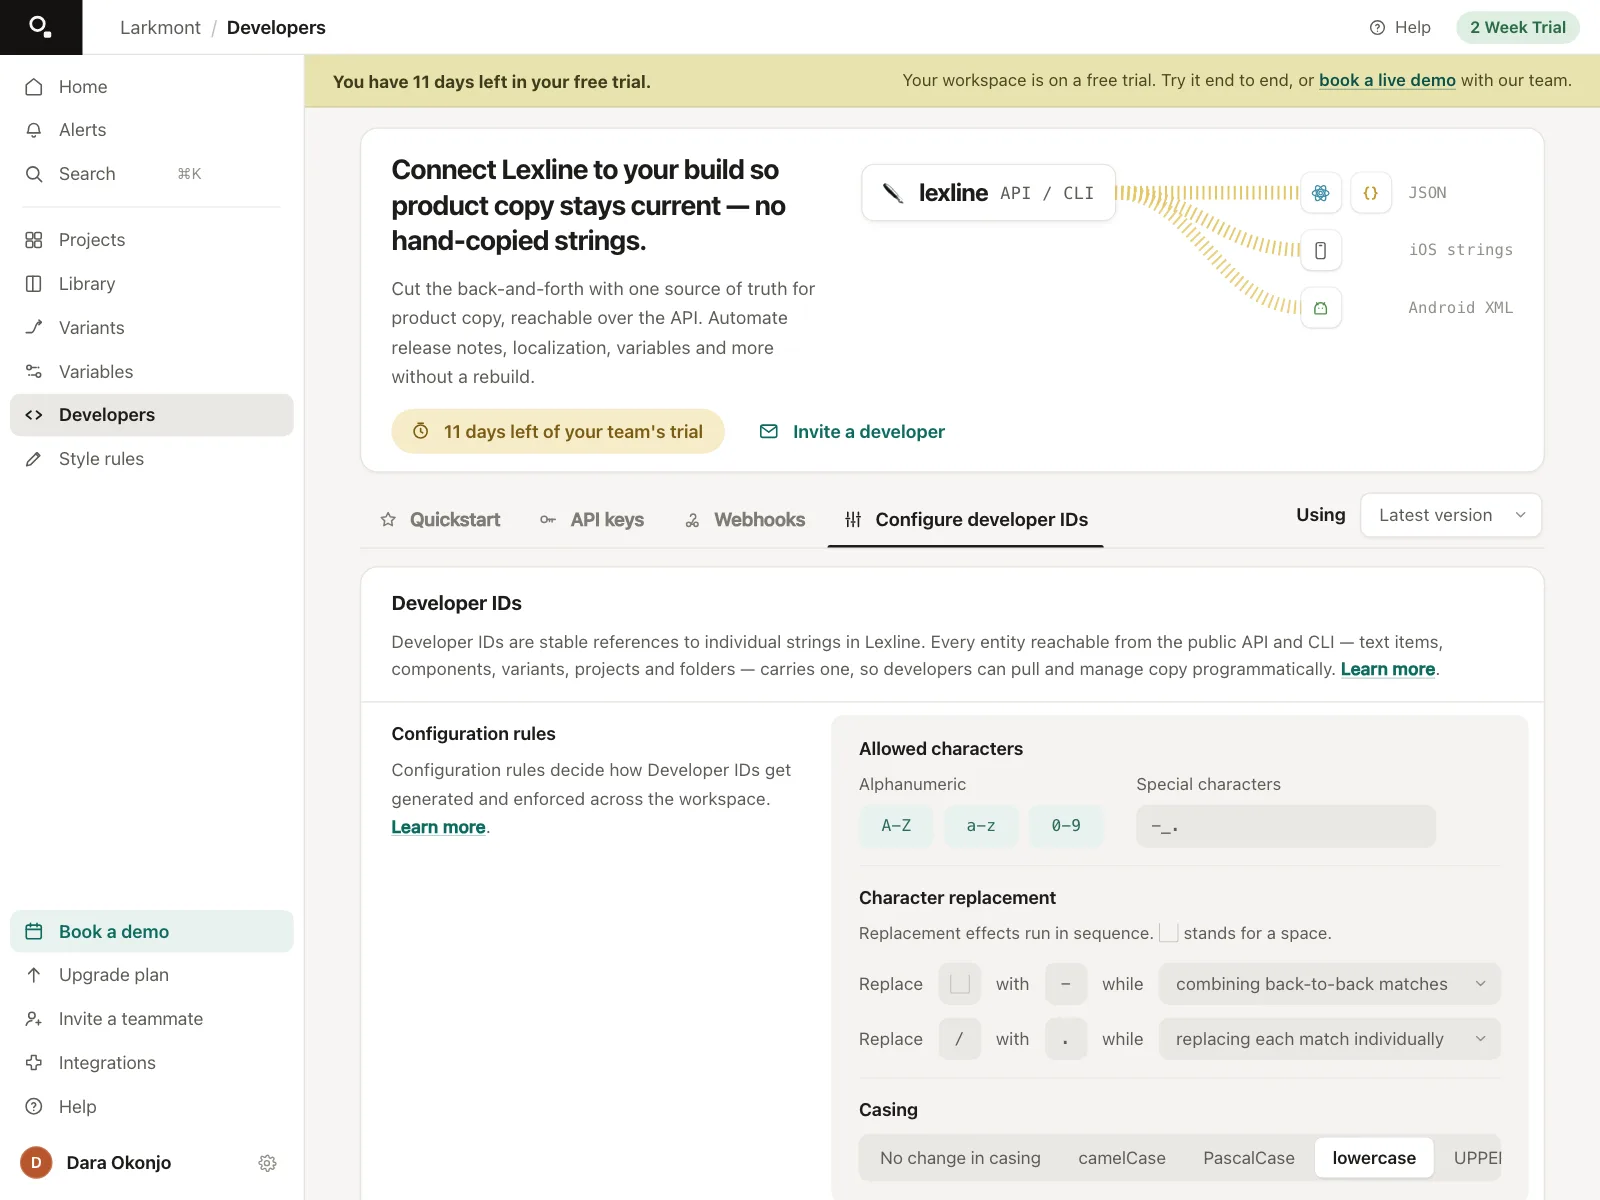Open Projects in the sidebar
Image resolution: width=1600 pixels, height=1200 pixels.
[152, 240]
